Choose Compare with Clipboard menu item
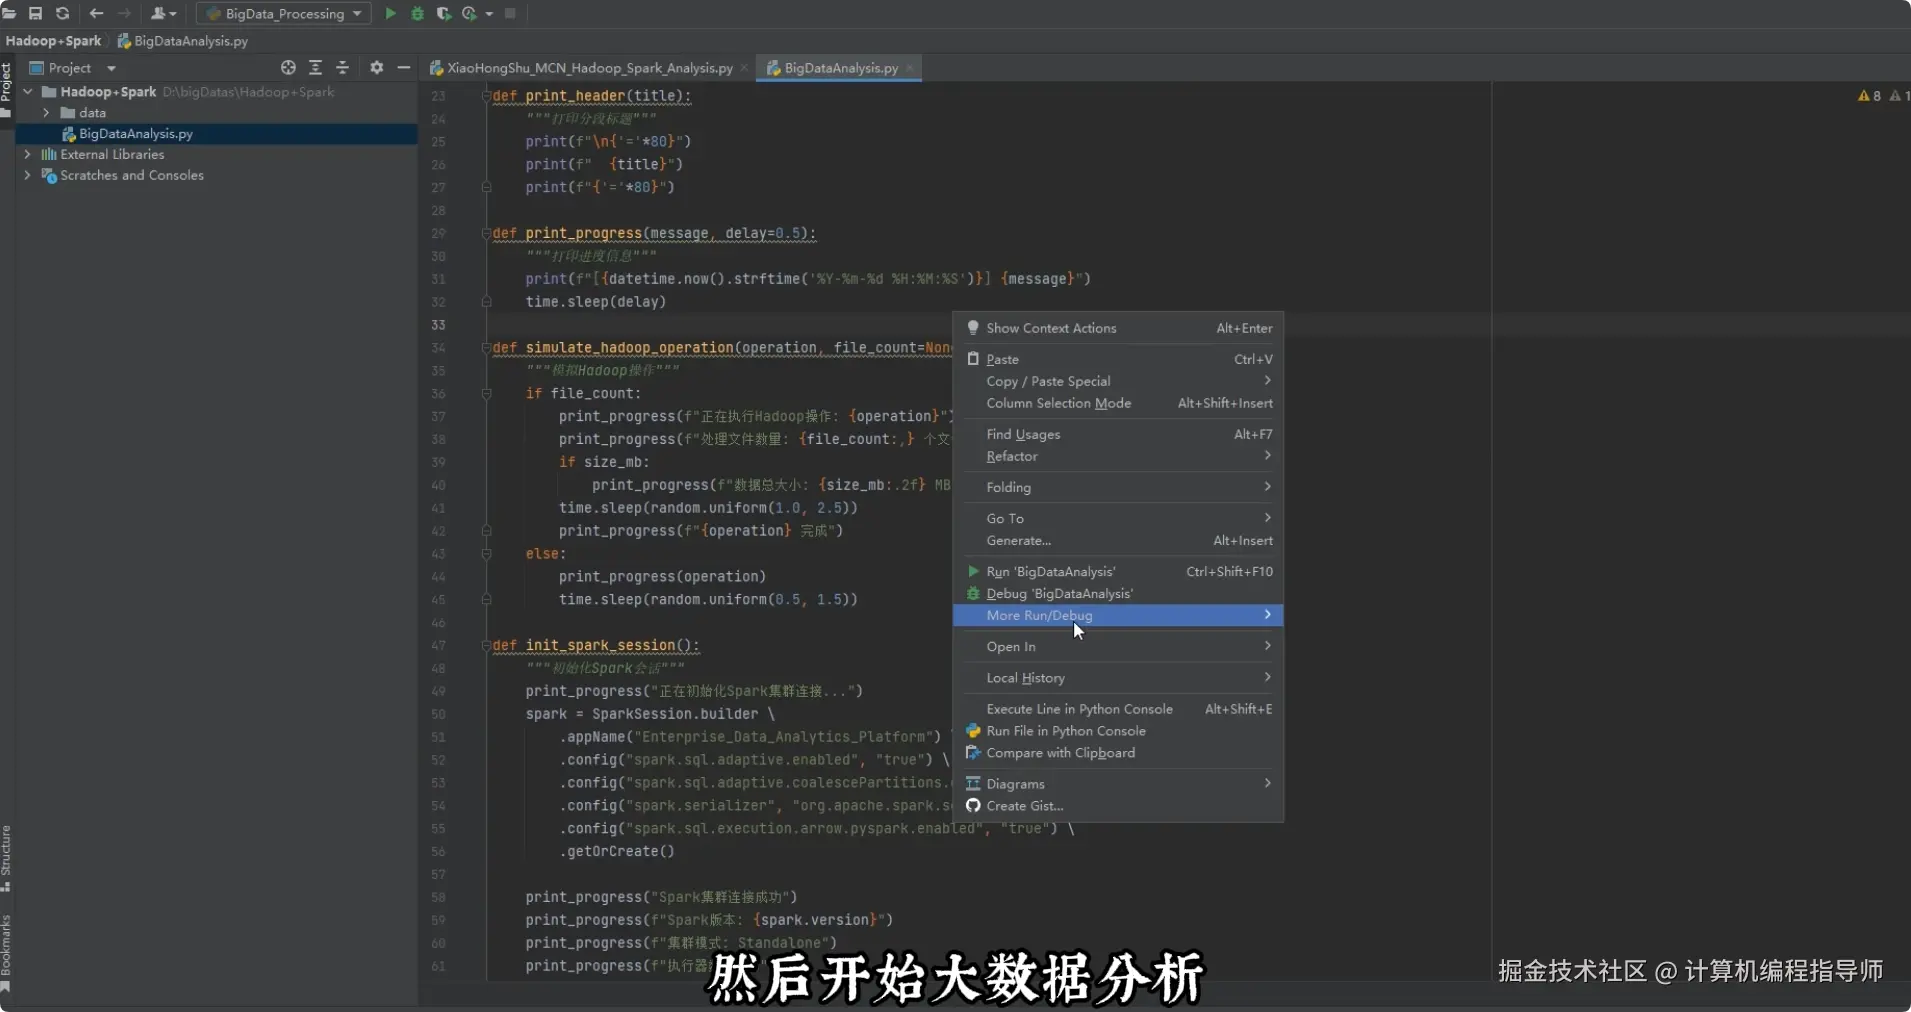This screenshot has width=1911, height=1012. (x=1118, y=753)
